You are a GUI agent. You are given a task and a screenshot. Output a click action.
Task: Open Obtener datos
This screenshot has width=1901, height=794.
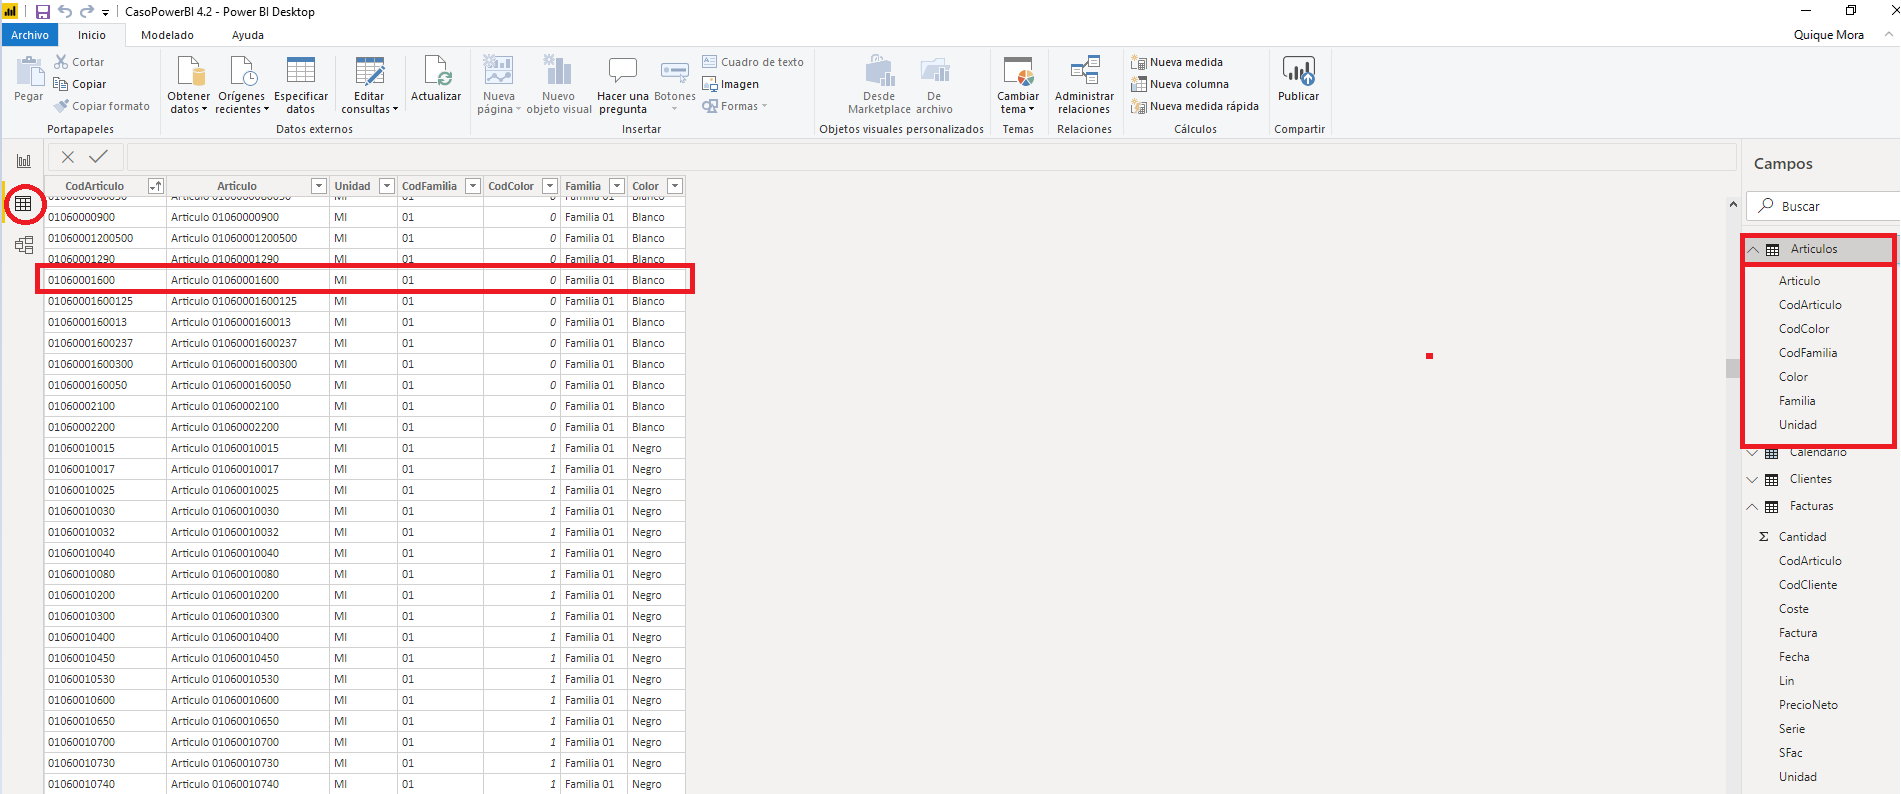point(189,85)
